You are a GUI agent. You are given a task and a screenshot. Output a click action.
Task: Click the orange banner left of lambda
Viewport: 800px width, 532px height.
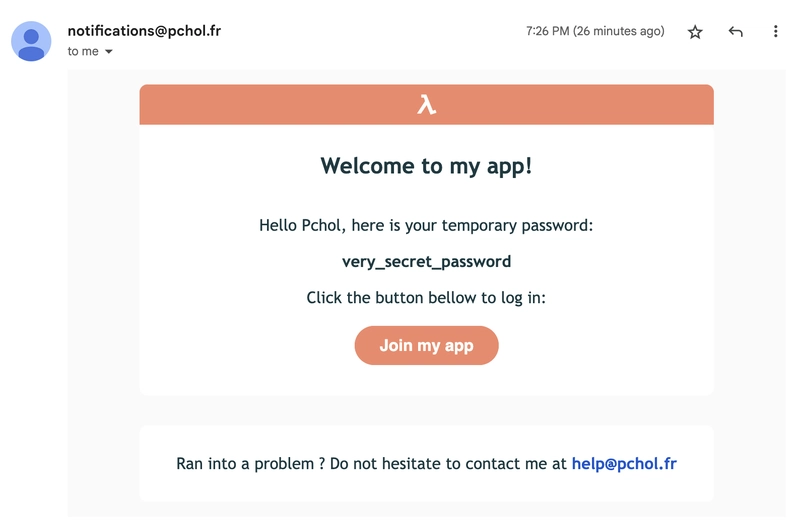(x=278, y=105)
